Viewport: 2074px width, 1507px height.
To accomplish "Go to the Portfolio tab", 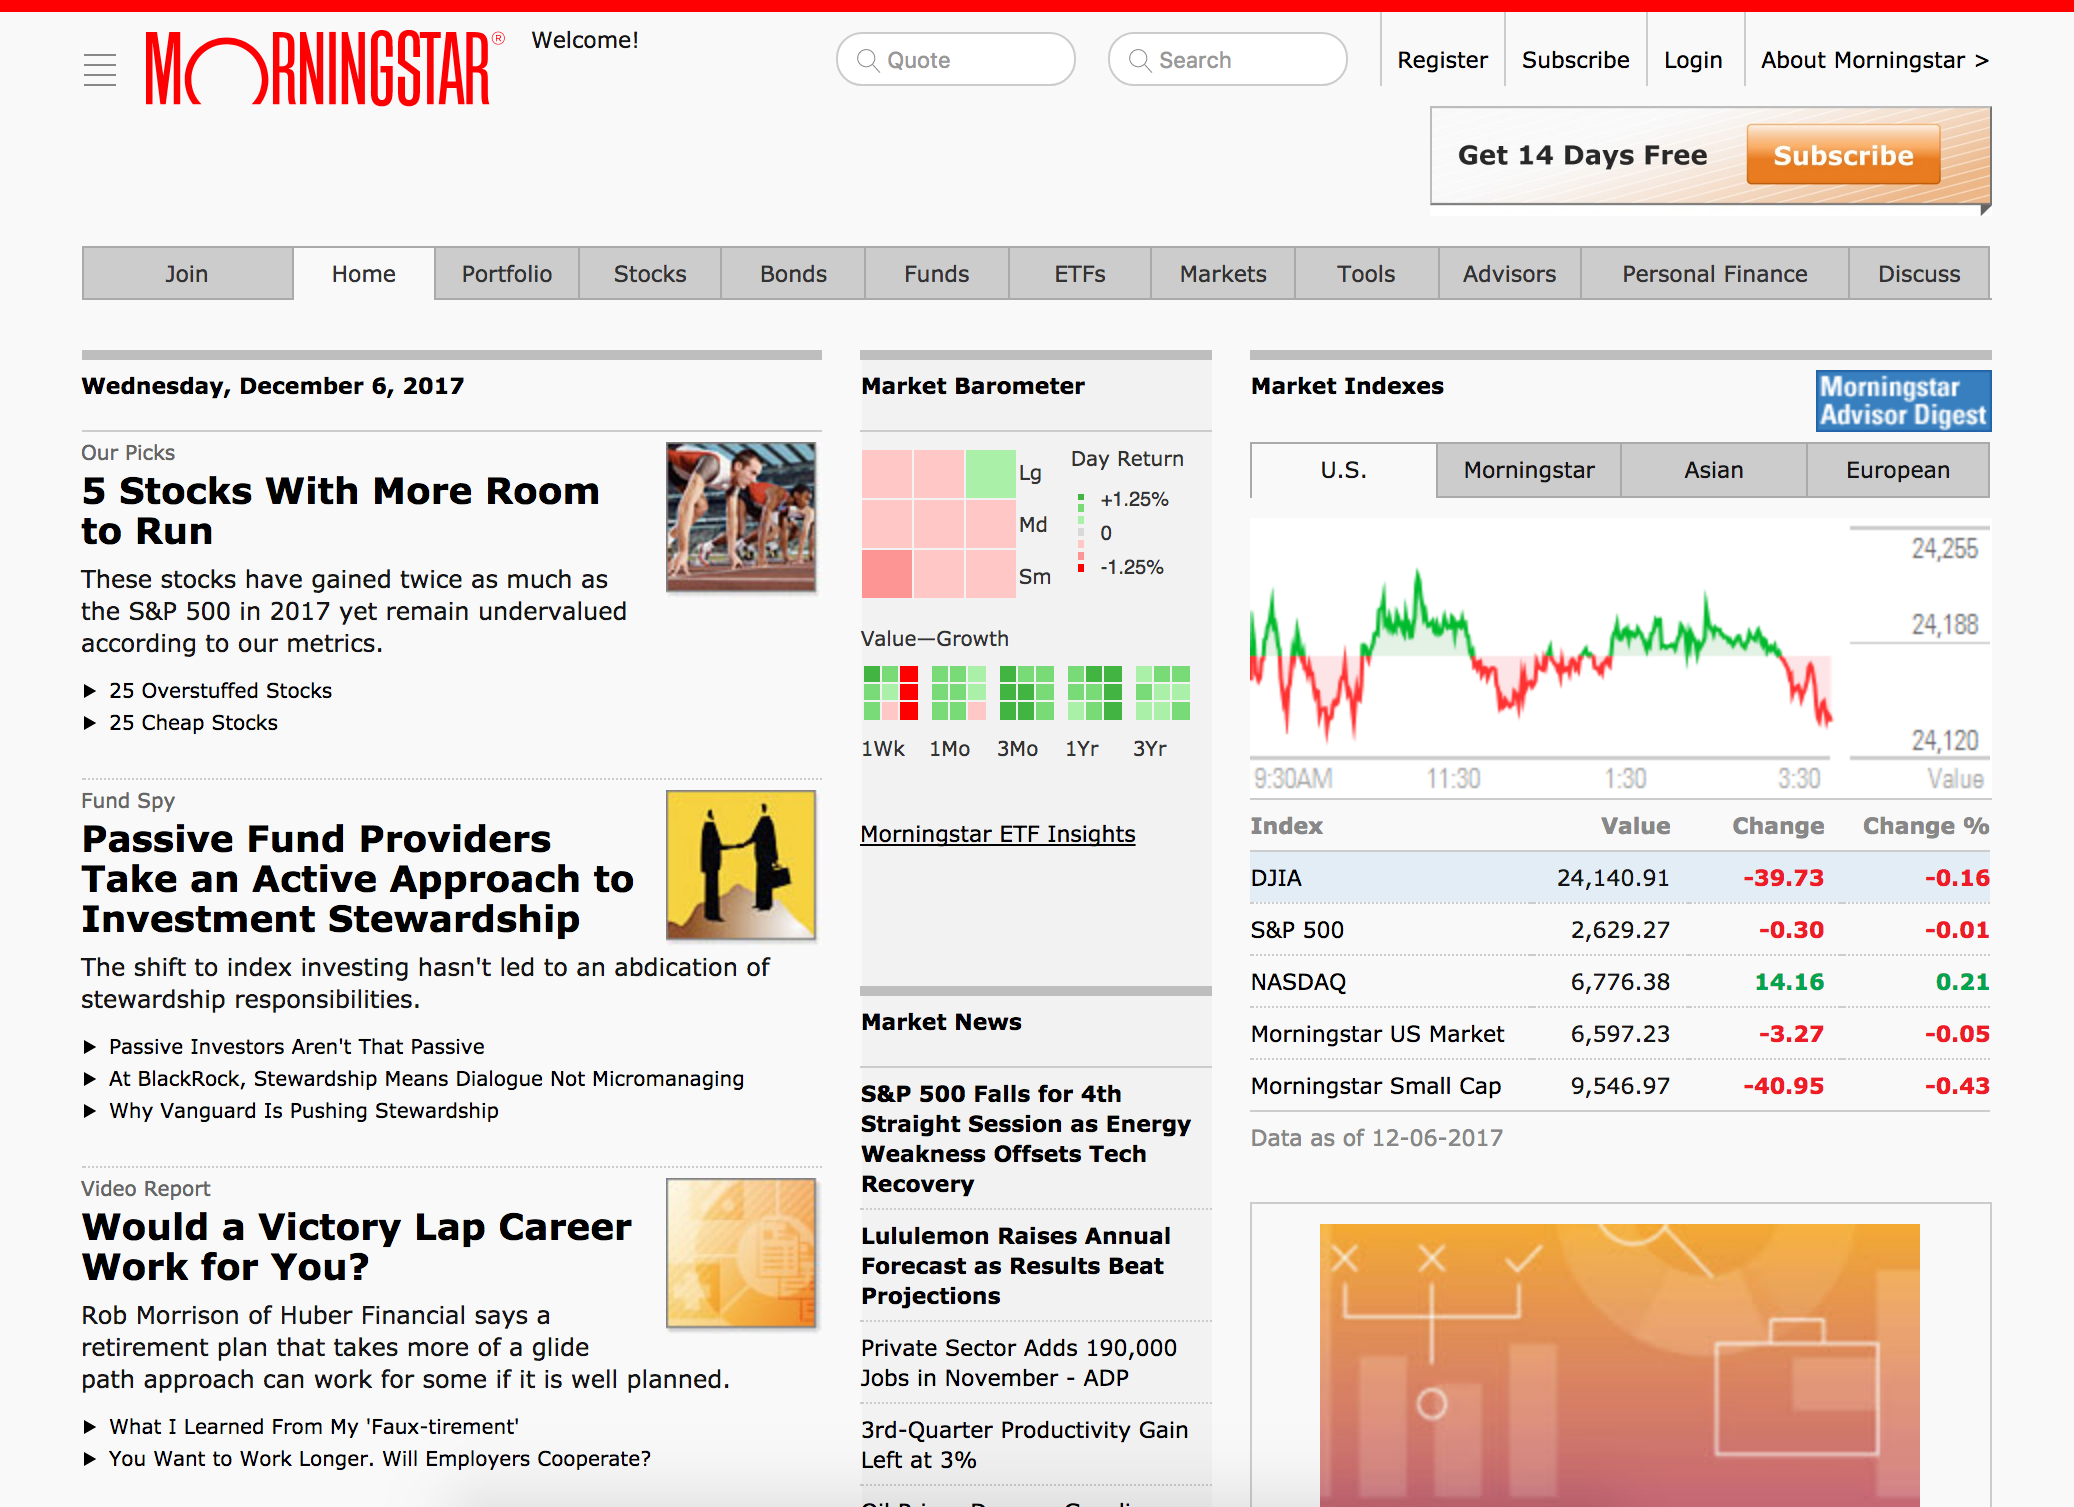I will [507, 274].
